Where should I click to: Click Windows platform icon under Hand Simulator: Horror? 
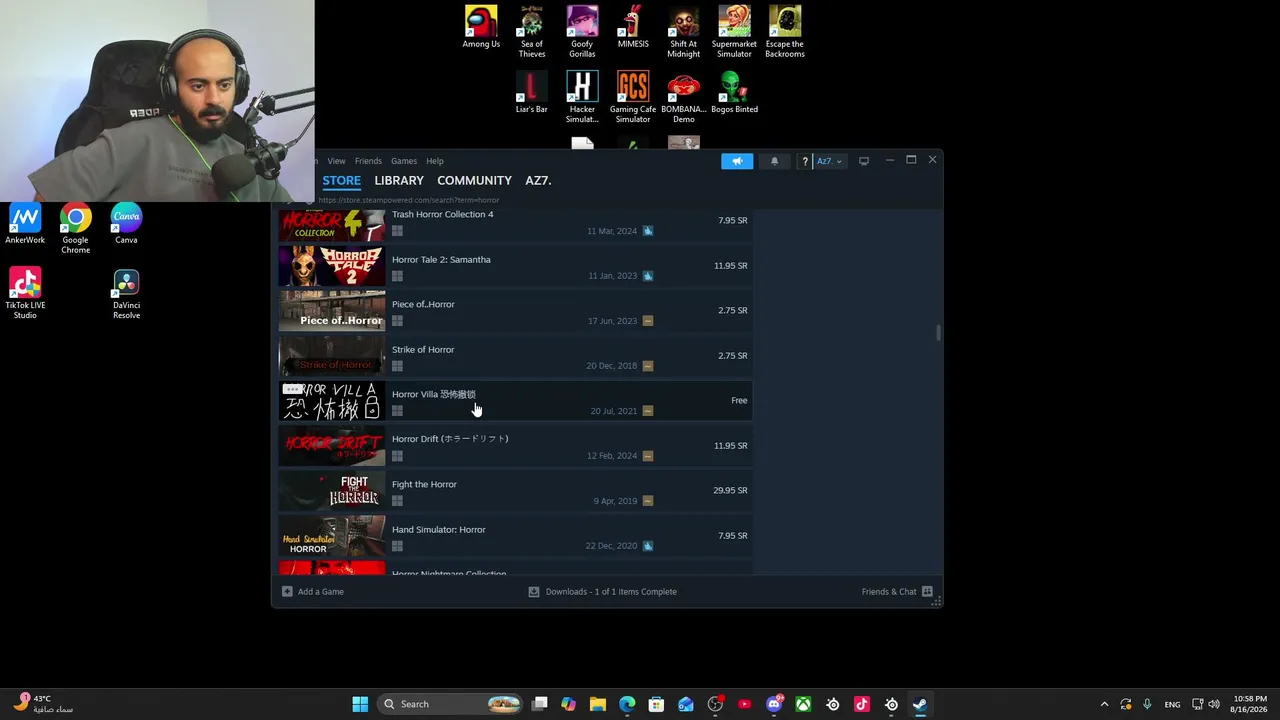point(397,546)
